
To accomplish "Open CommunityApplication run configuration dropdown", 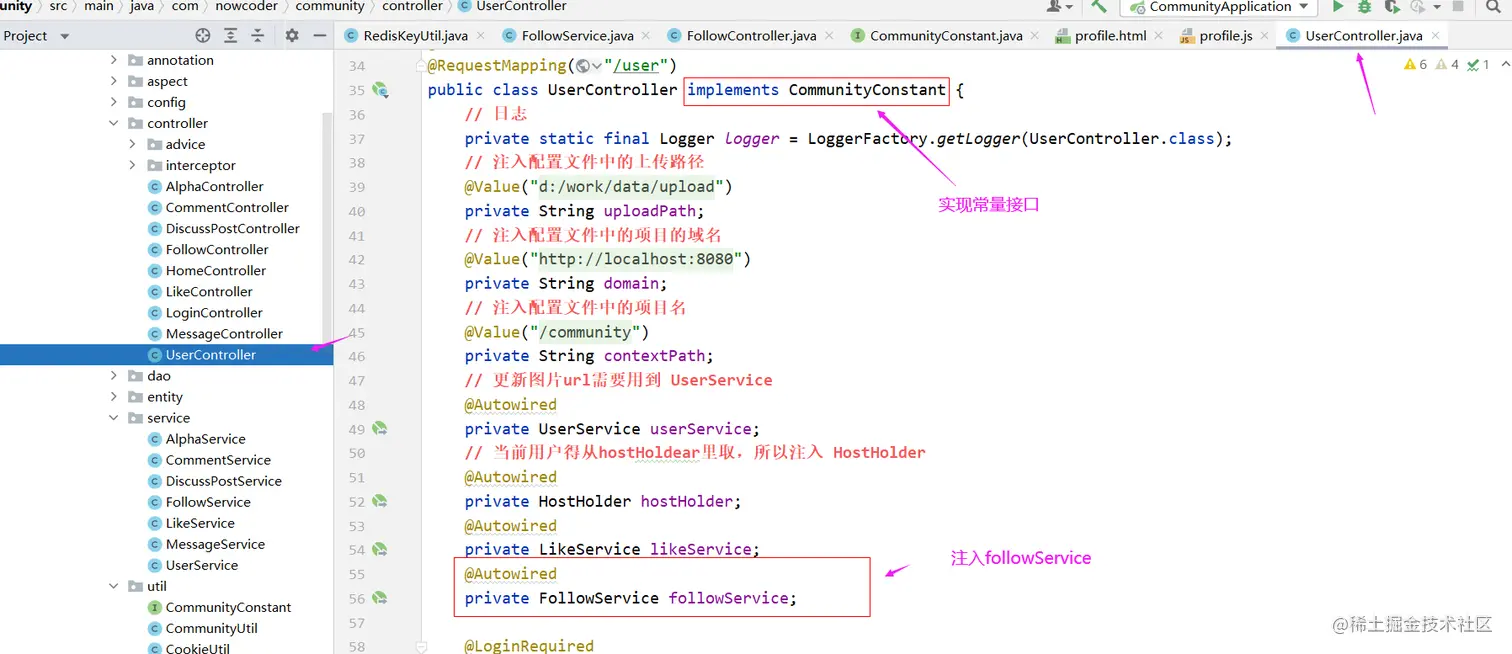I will [1220, 6].
